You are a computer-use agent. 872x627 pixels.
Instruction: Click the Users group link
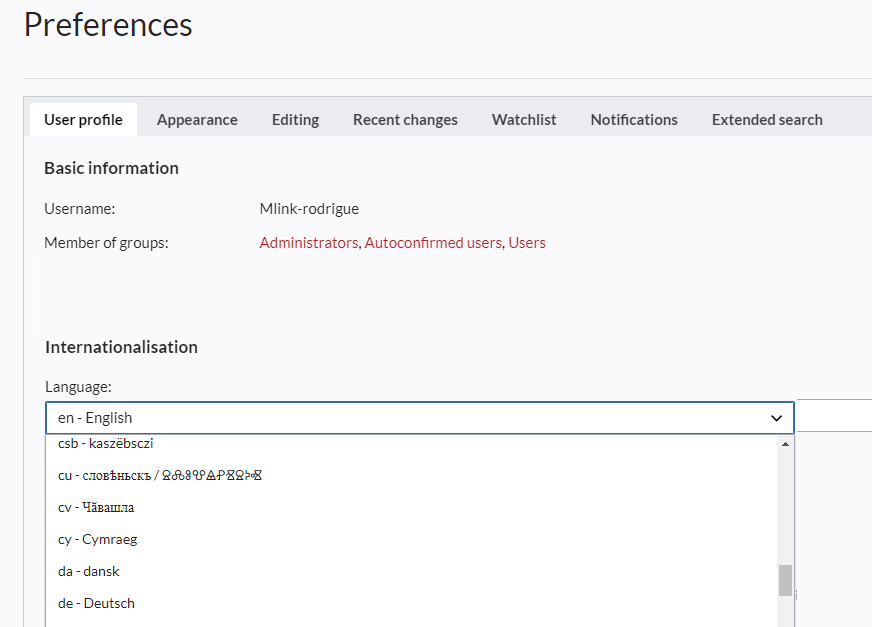[x=527, y=243]
